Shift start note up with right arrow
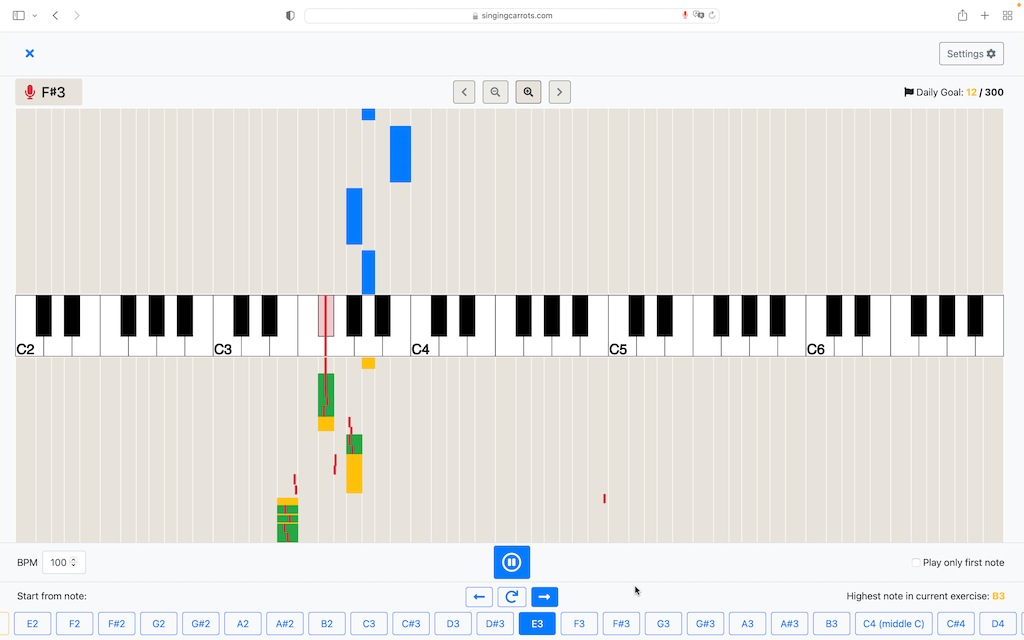Screen dimensions: 1024x640 pos(544,597)
